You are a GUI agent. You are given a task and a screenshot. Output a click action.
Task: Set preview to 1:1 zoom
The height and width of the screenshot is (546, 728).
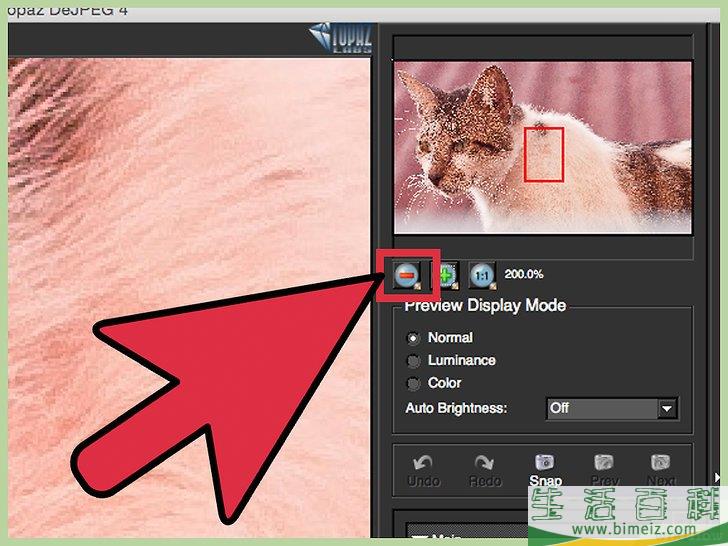482,275
